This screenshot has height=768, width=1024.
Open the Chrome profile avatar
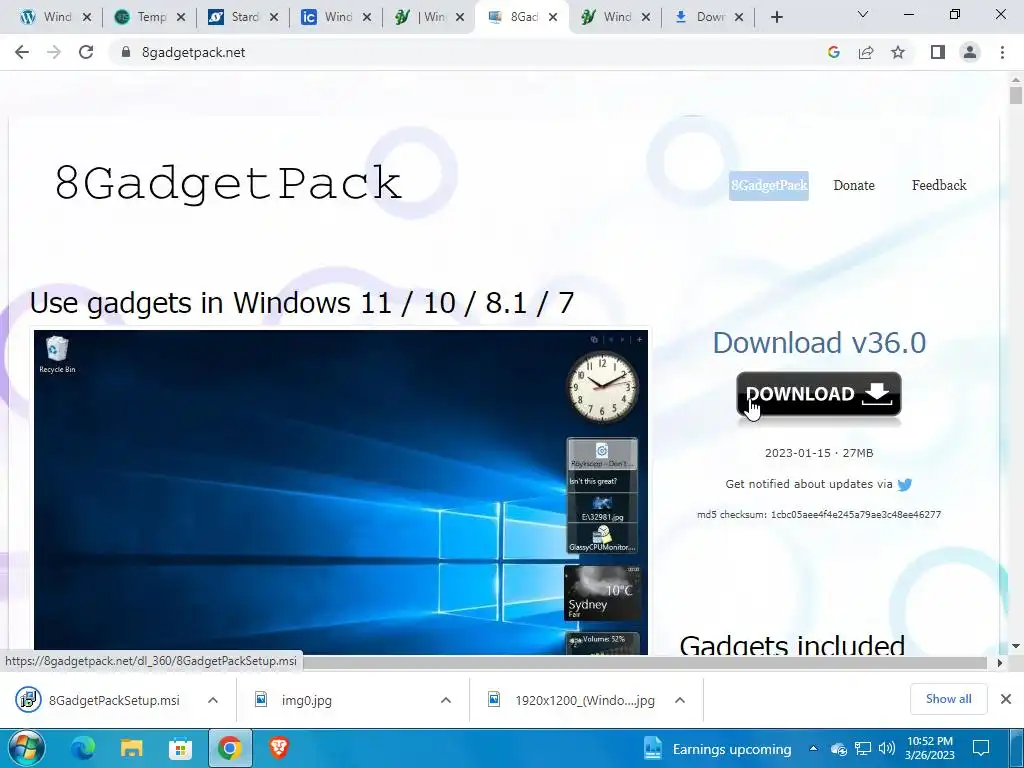tap(970, 52)
